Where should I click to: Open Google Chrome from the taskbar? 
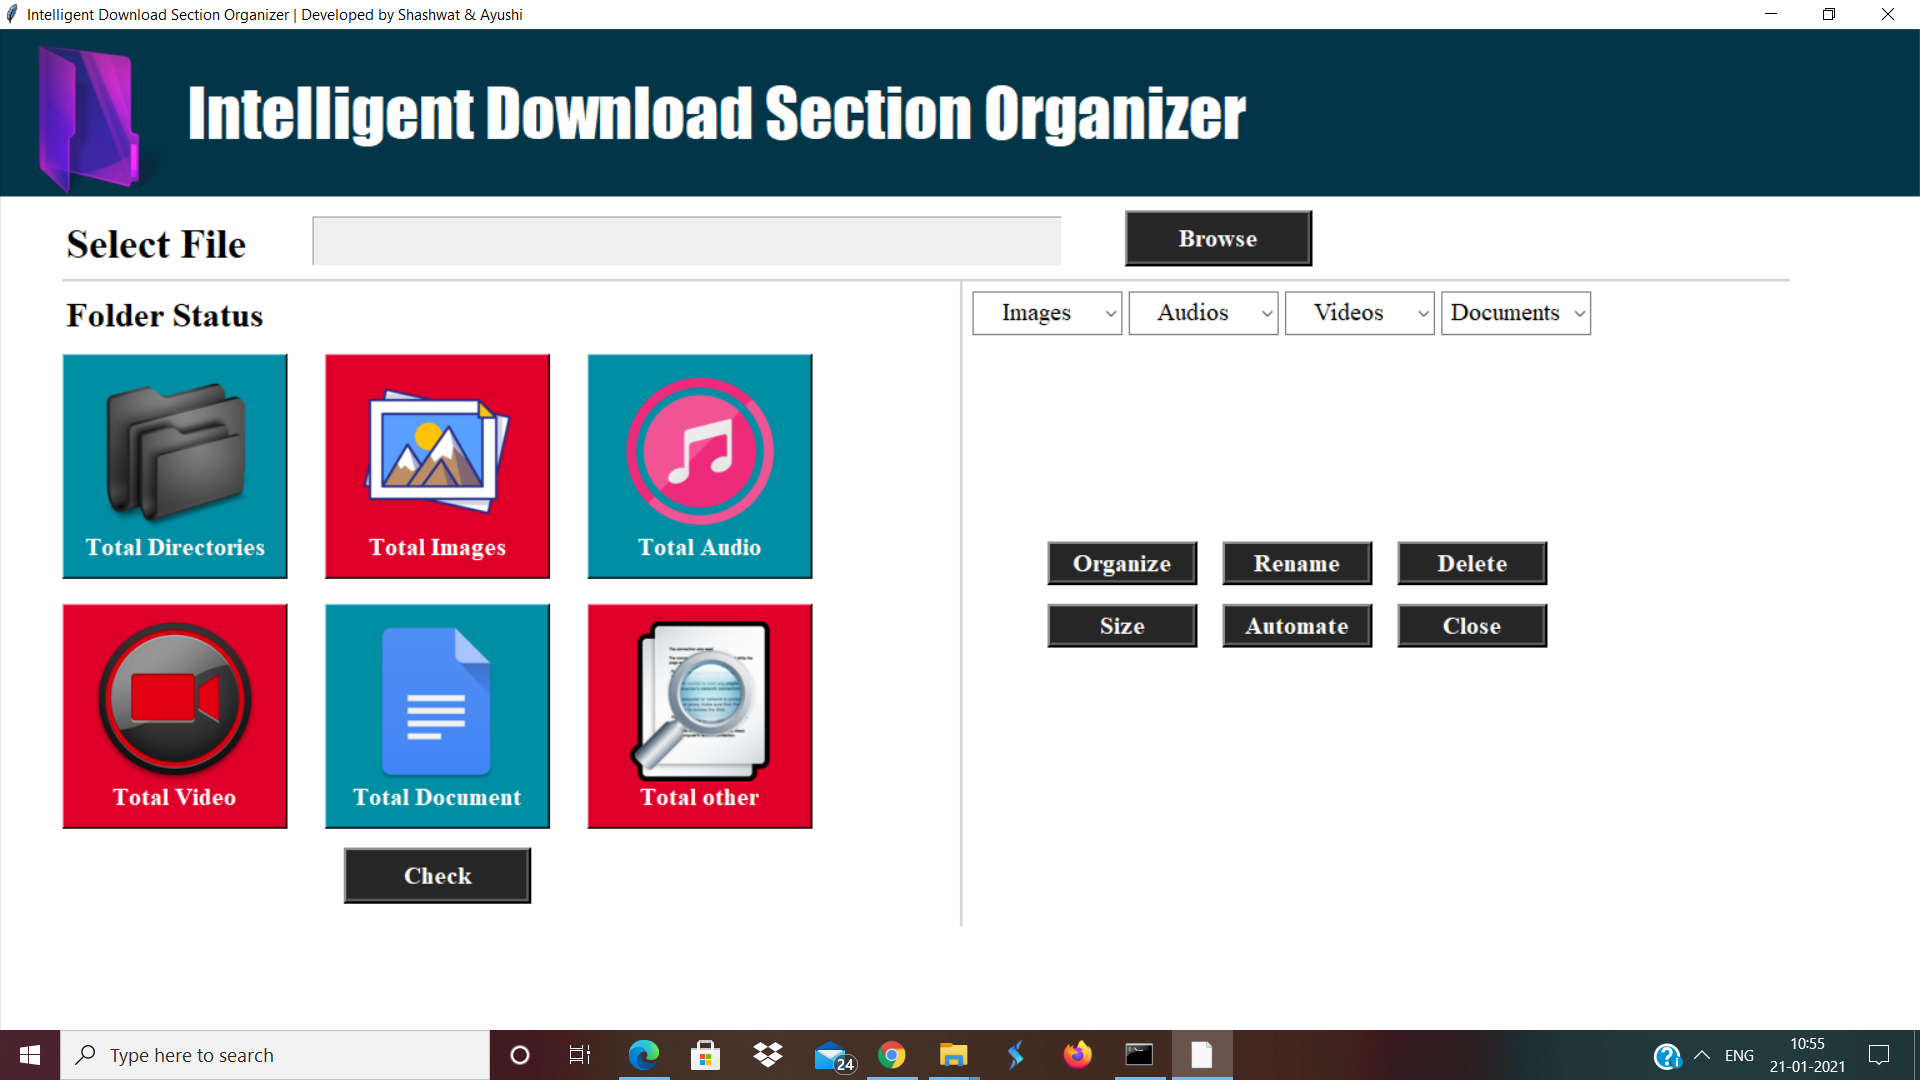(891, 1054)
